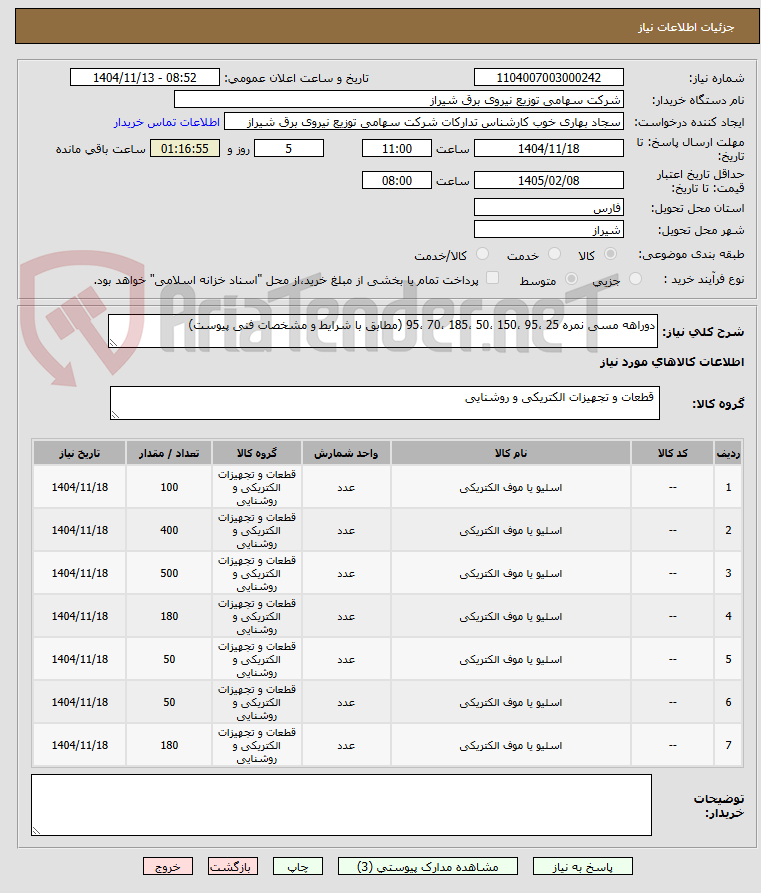Click the remaining days field showing 5
Screen dimensions: 761x893
(289, 149)
